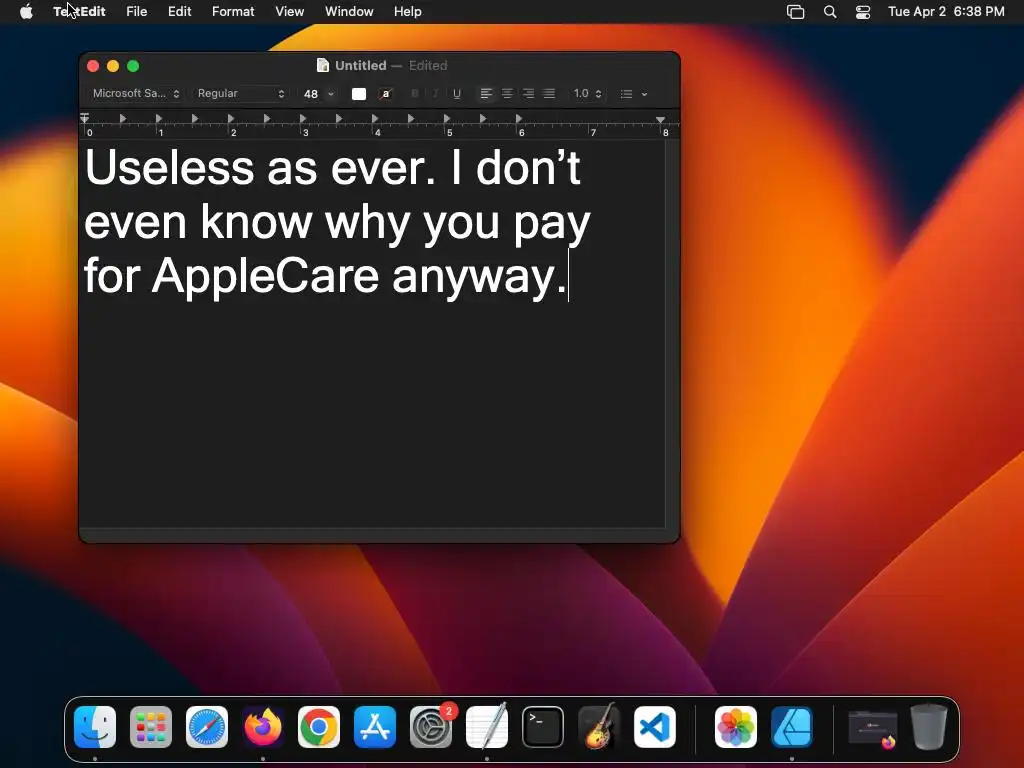
Task: Toggle bold formatting
Action: [x=414, y=94]
